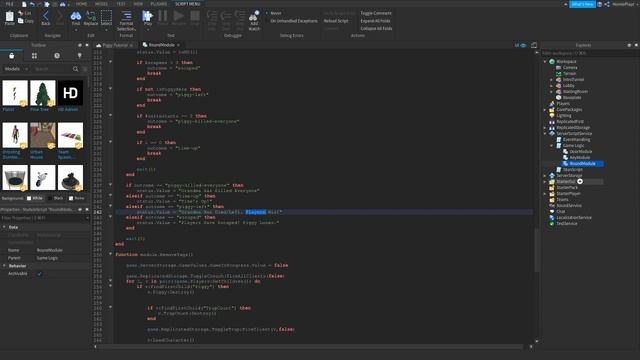Select the Pine Tree model thumbnail
The image size is (640, 360).
tap(42, 93)
